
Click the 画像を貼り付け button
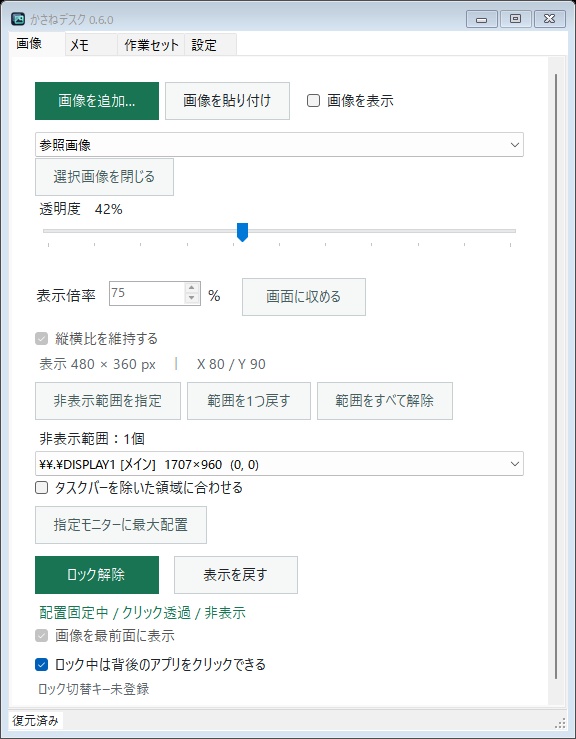[x=227, y=101]
